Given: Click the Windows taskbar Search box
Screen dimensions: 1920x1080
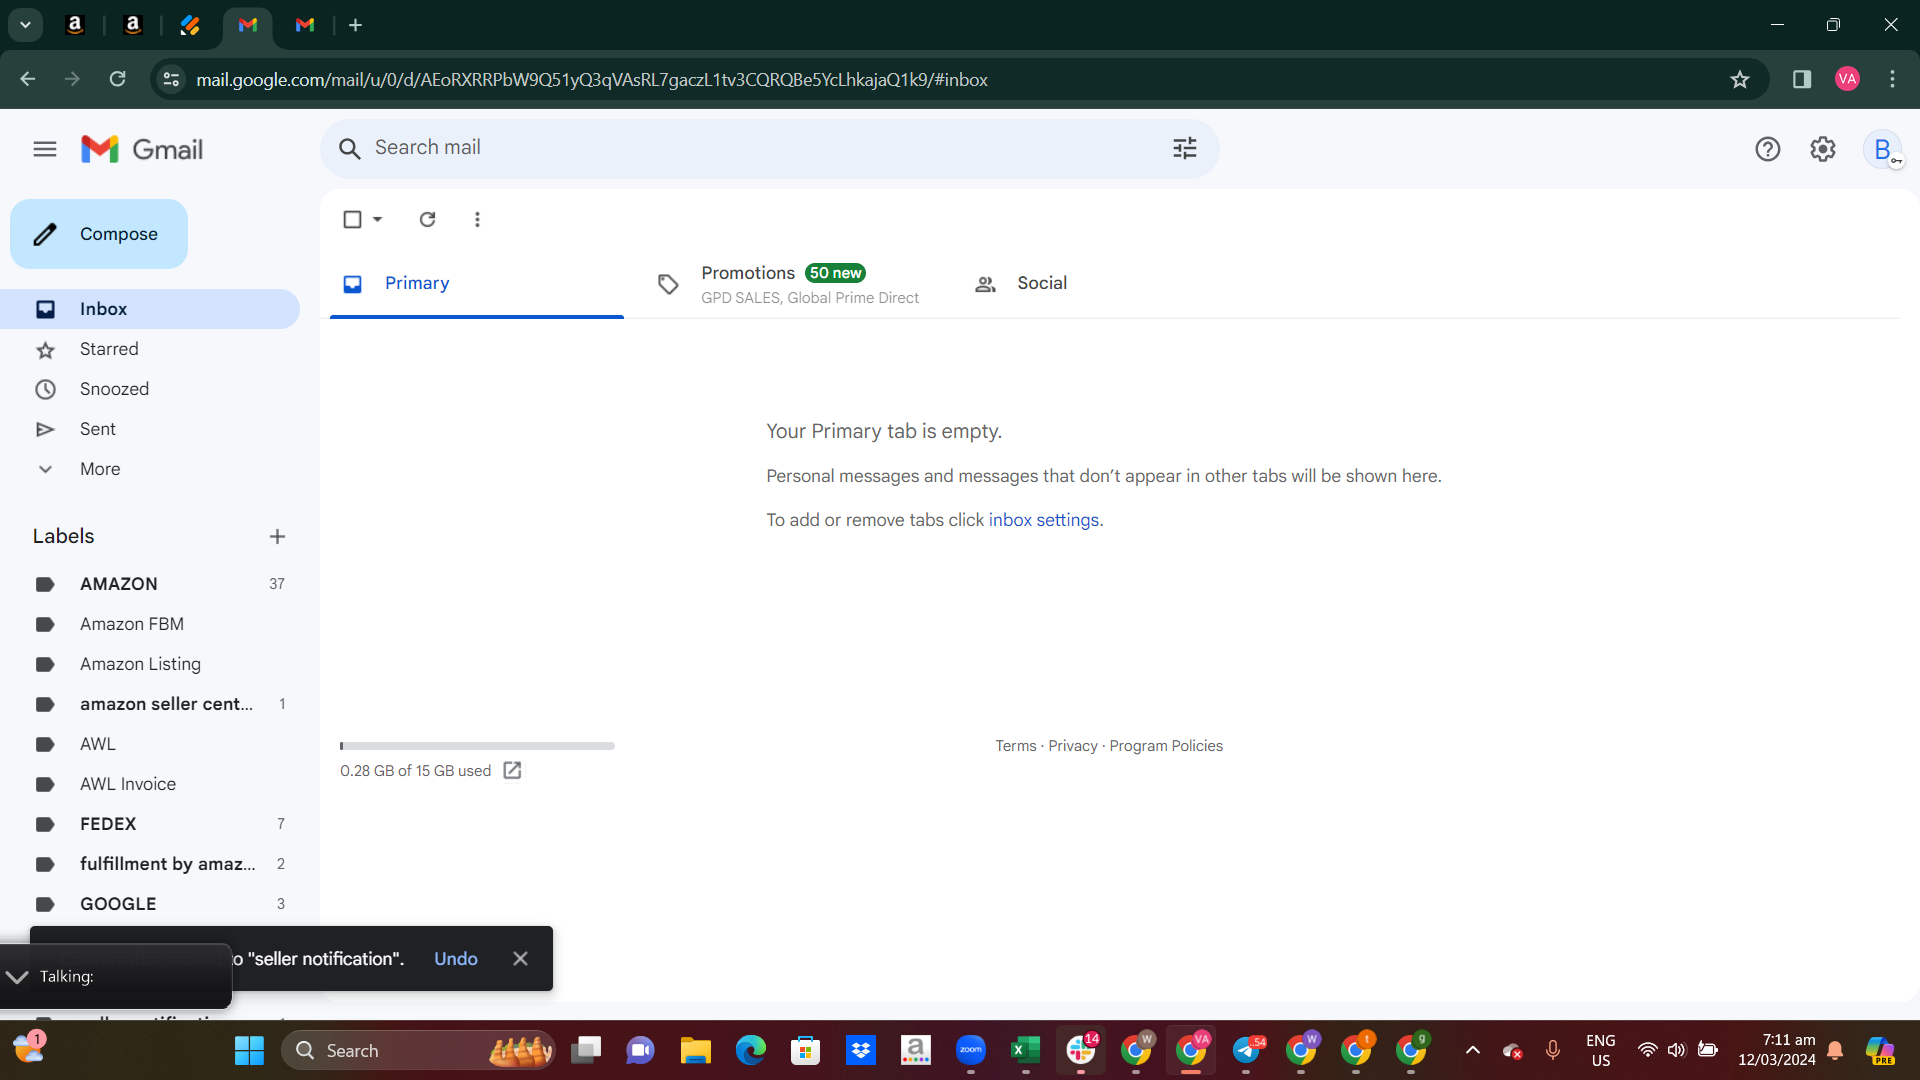Looking at the screenshot, I should pos(418,1050).
